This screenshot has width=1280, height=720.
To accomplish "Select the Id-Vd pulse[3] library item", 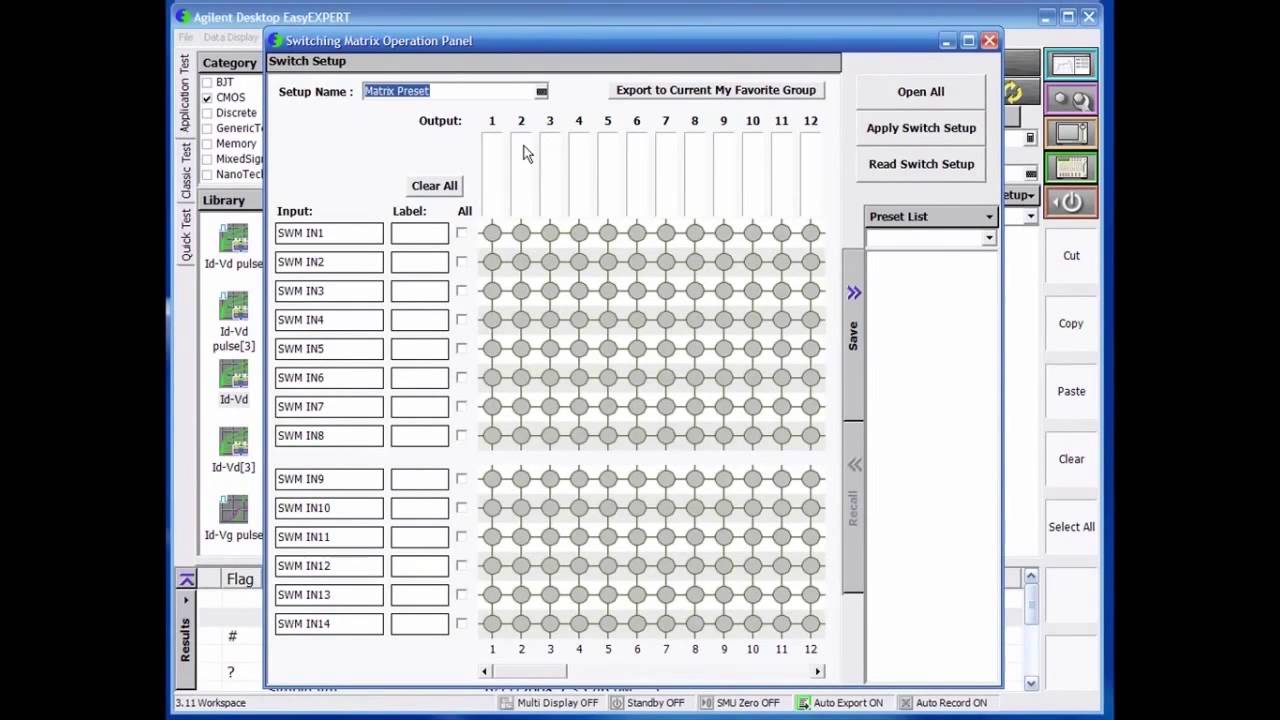I will coord(233,307).
